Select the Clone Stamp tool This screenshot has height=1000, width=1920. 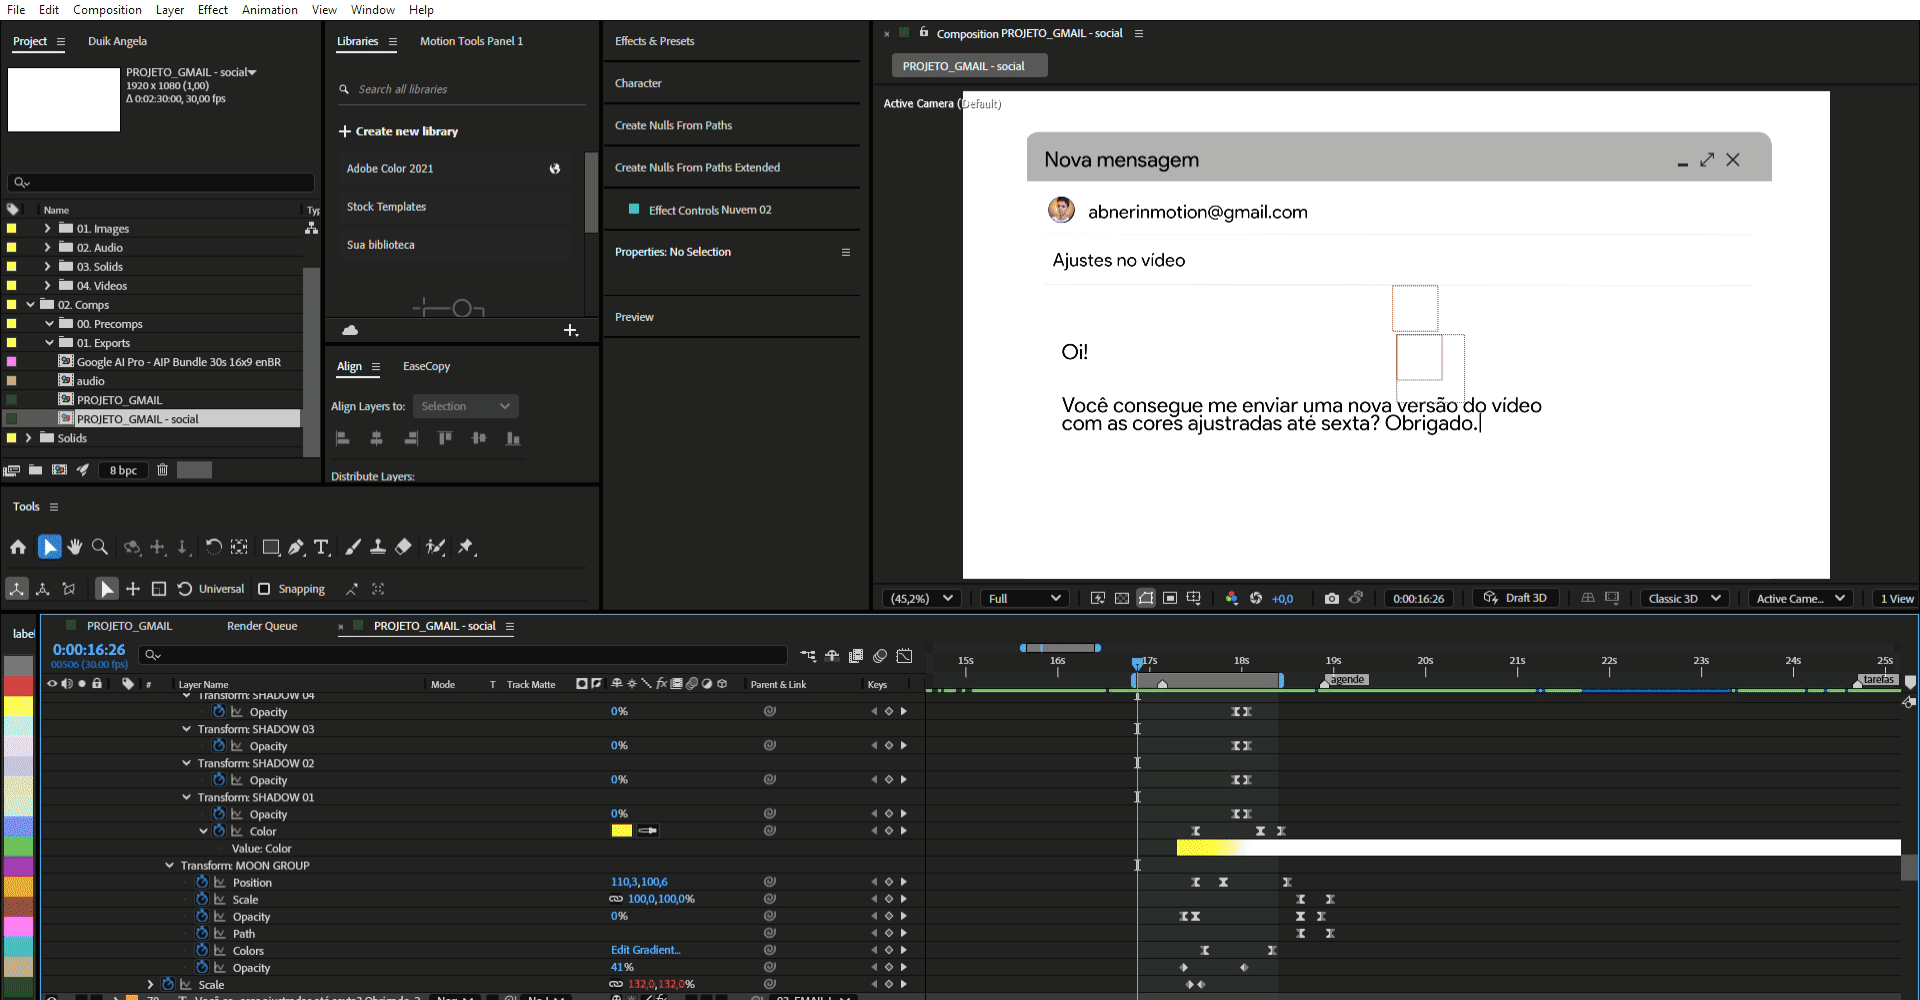coord(378,547)
